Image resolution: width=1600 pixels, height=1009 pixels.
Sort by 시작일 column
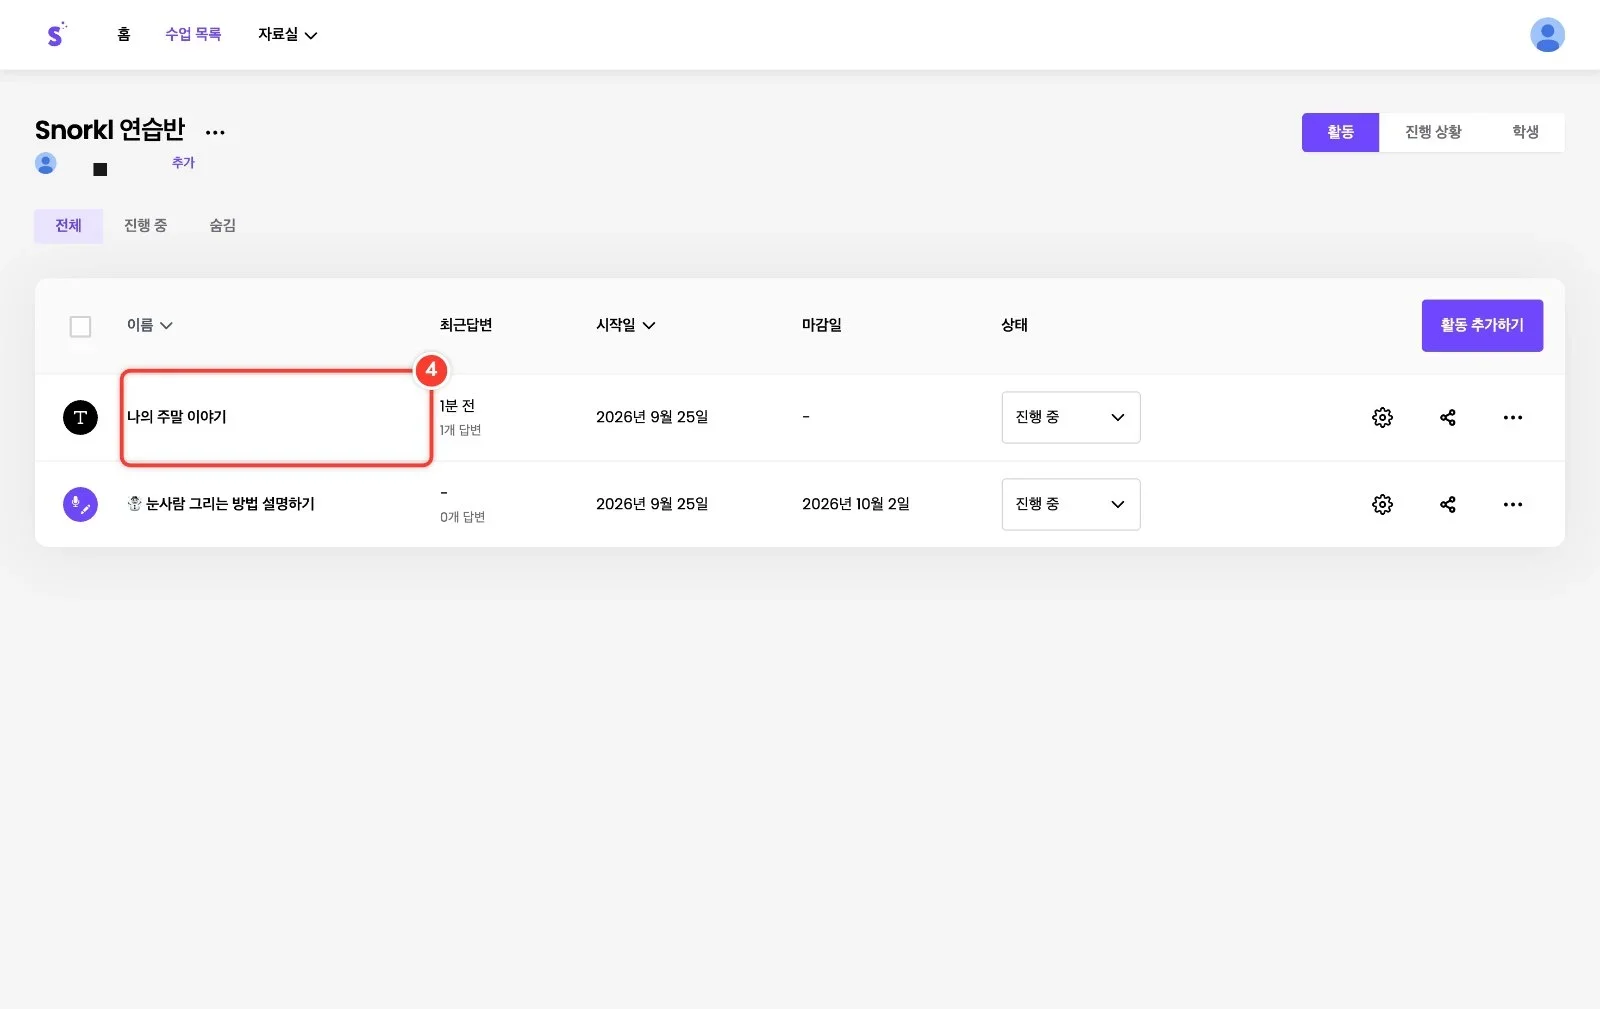coord(625,325)
